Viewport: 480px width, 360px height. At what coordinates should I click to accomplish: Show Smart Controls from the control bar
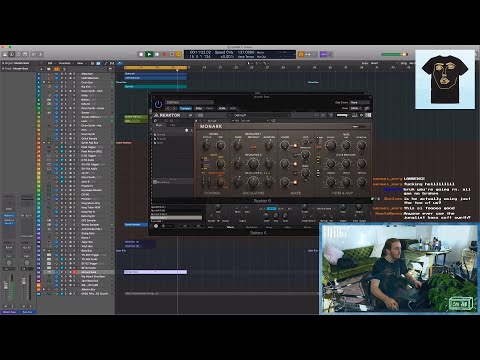click(34, 54)
